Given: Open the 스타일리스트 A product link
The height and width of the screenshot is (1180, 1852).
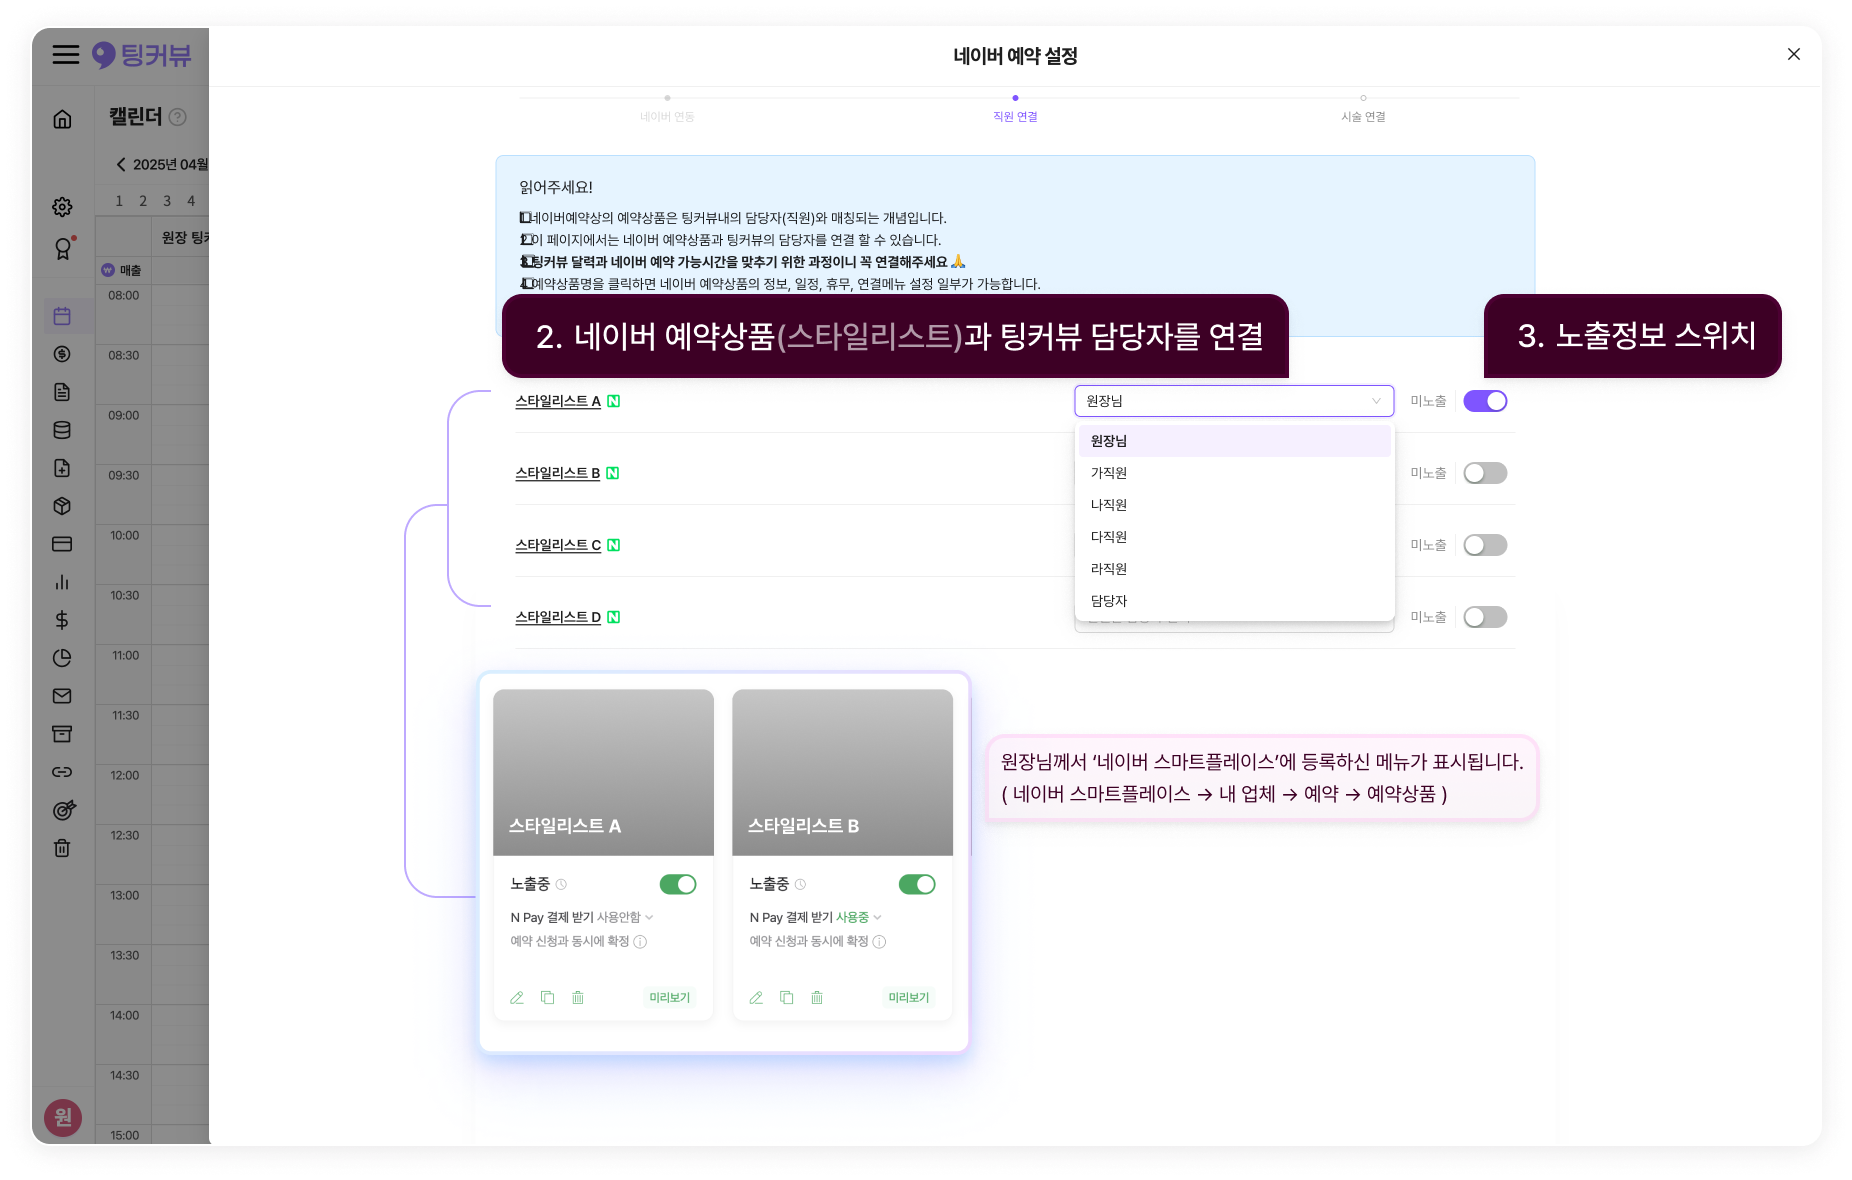Looking at the screenshot, I should click(x=558, y=401).
